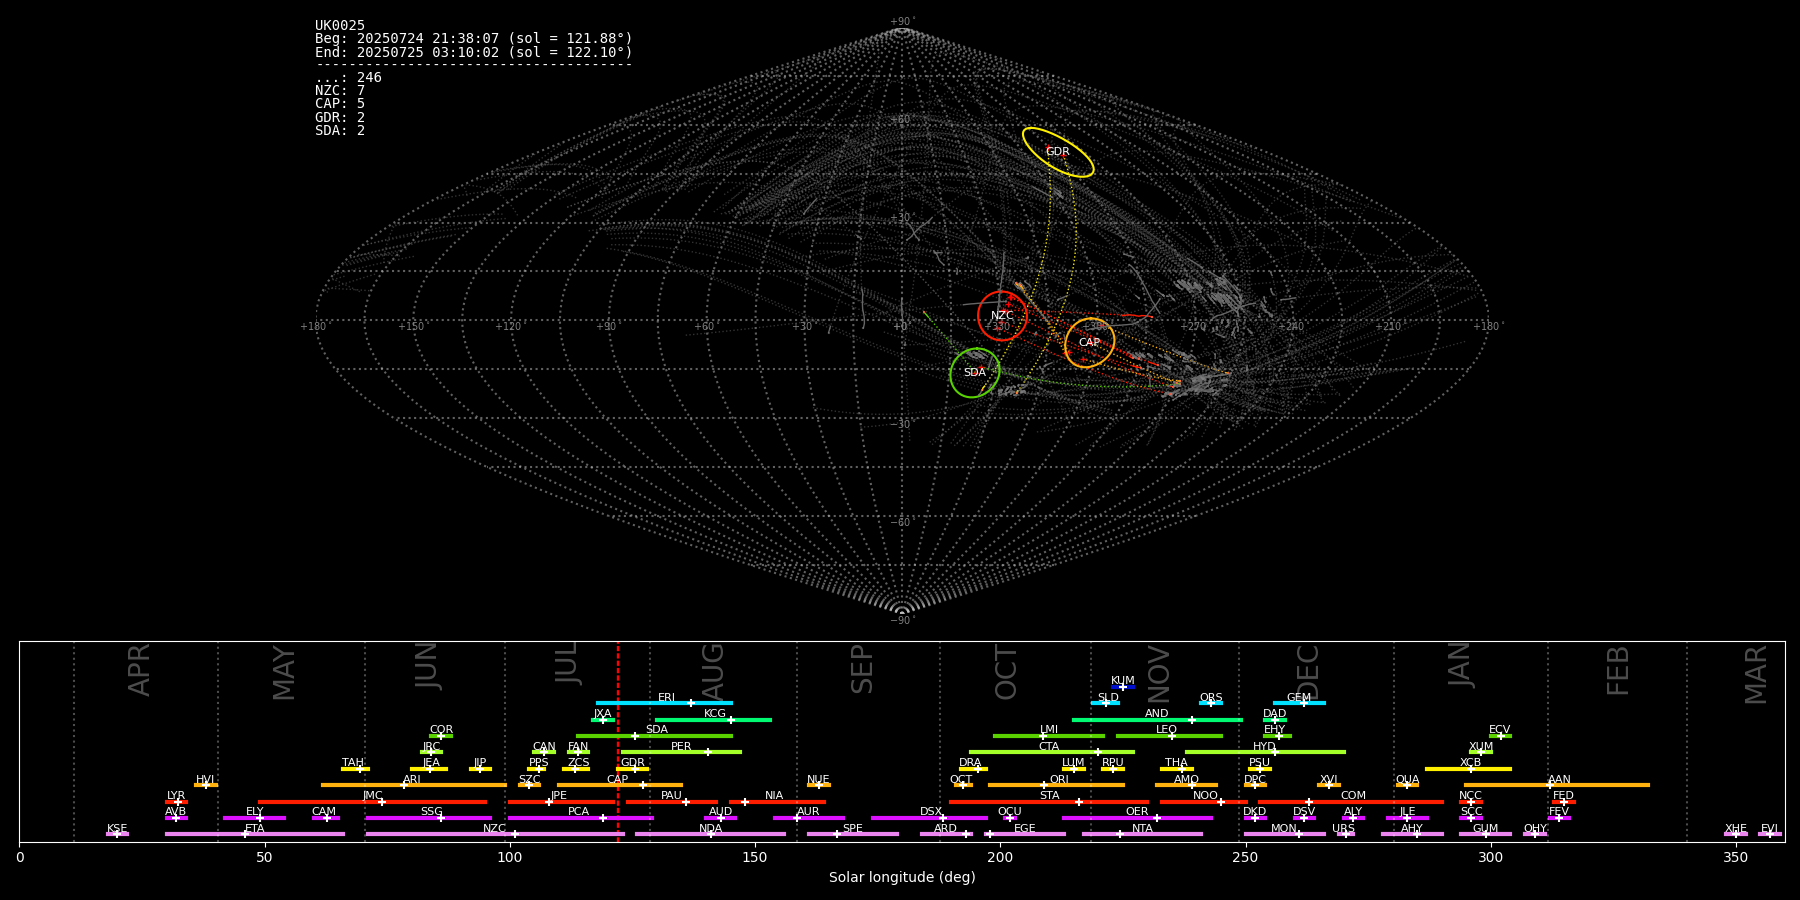The height and width of the screenshot is (900, 1800).
Task: Click the ETA shower bar in timeline
Action: 255,834
